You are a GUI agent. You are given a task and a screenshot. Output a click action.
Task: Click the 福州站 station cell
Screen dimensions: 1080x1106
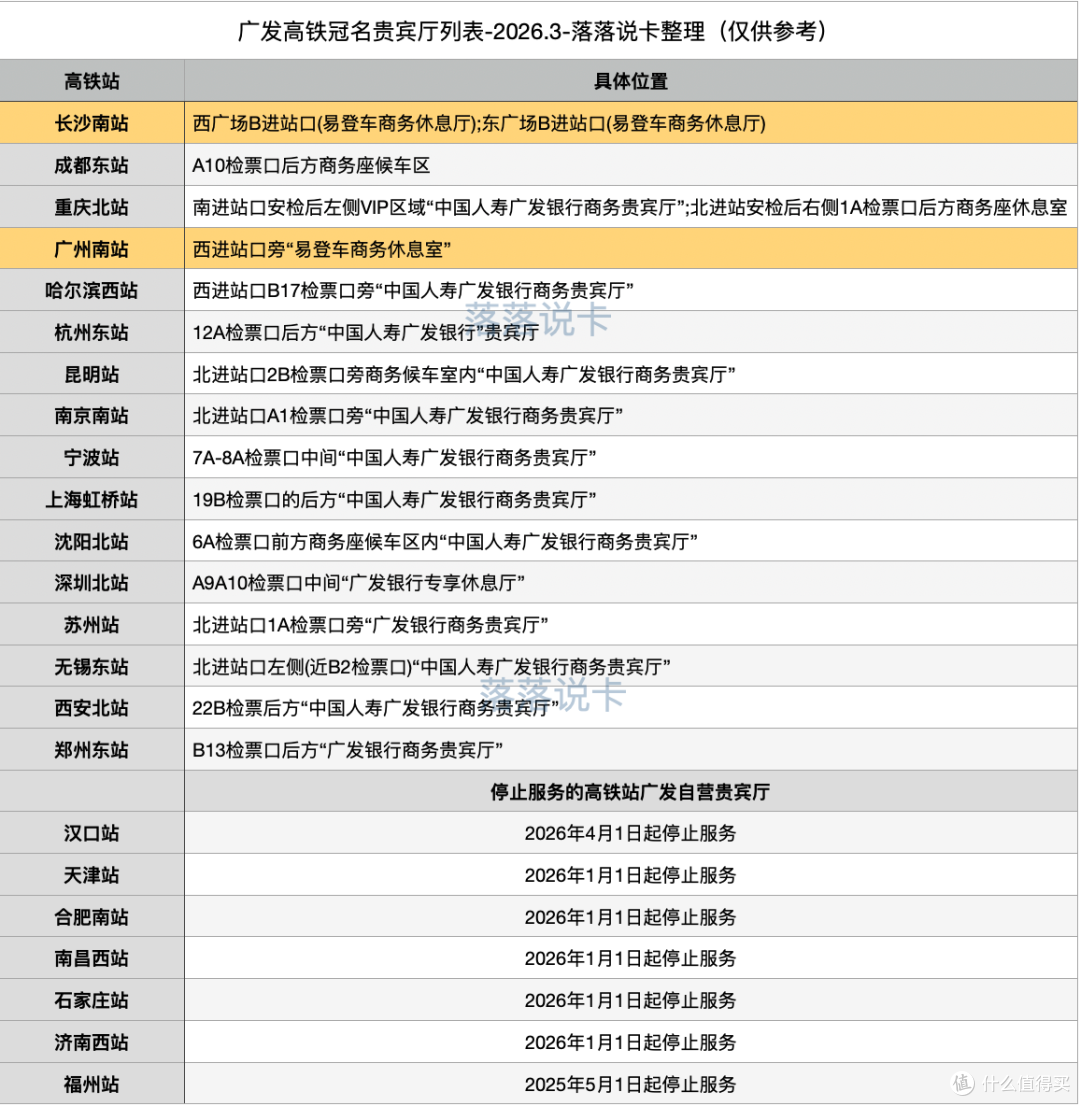pos(92,1083)
